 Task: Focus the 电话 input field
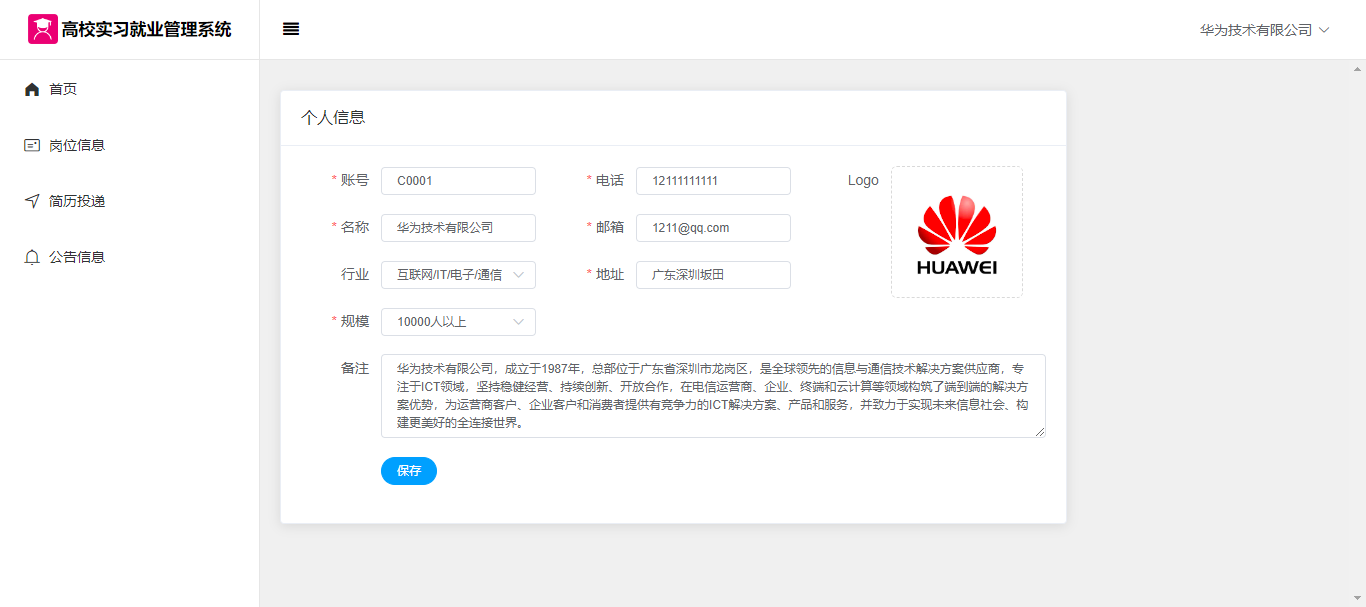[713, 181]
